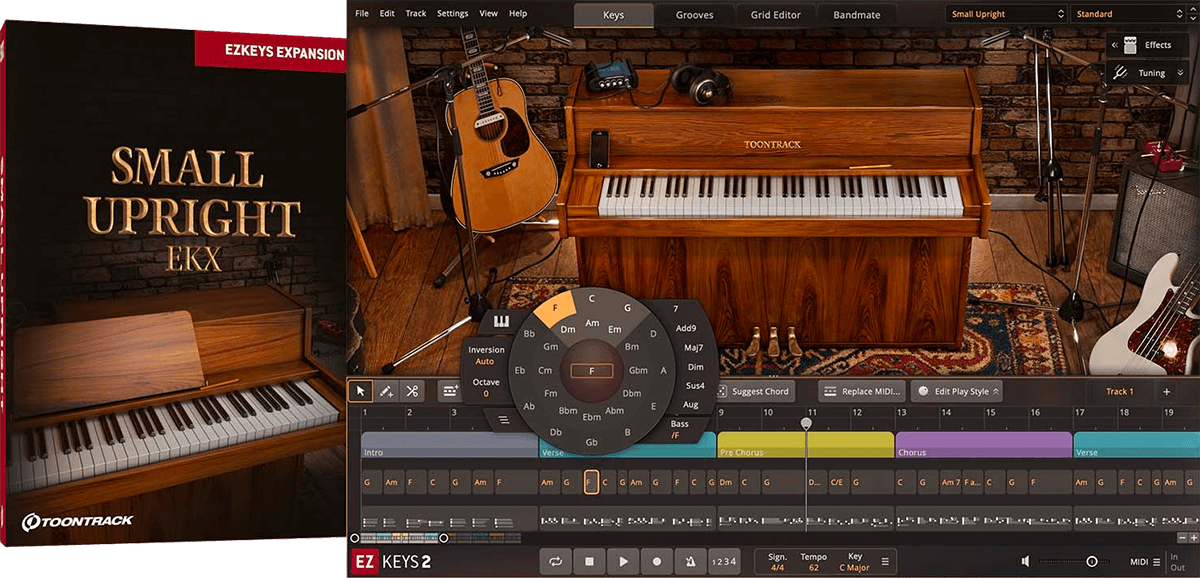Viewport: 1200px width, 578px height.
Task: Select Dm on the chord wheel
Action: pyautogui.click(x=567, y=329)
